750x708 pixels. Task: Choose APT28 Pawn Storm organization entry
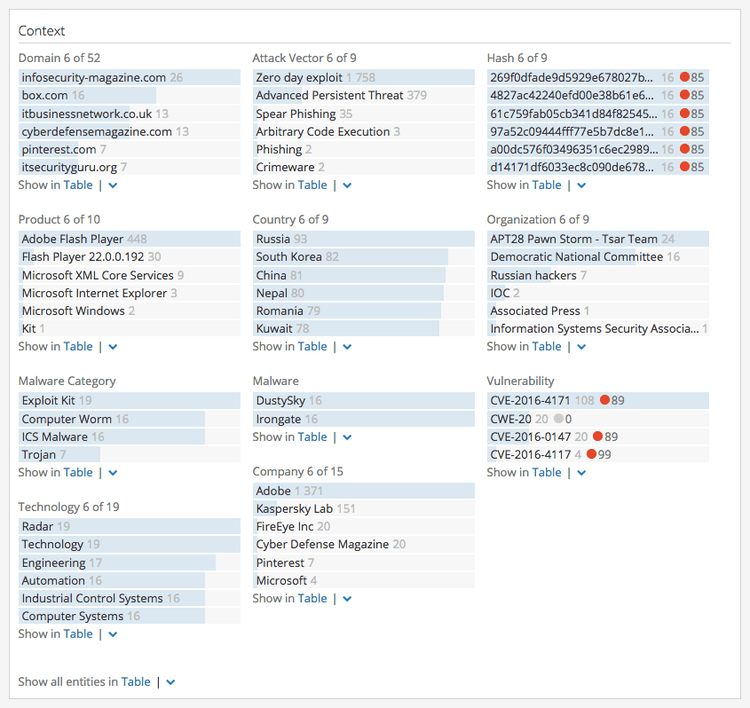pos(573,239)
